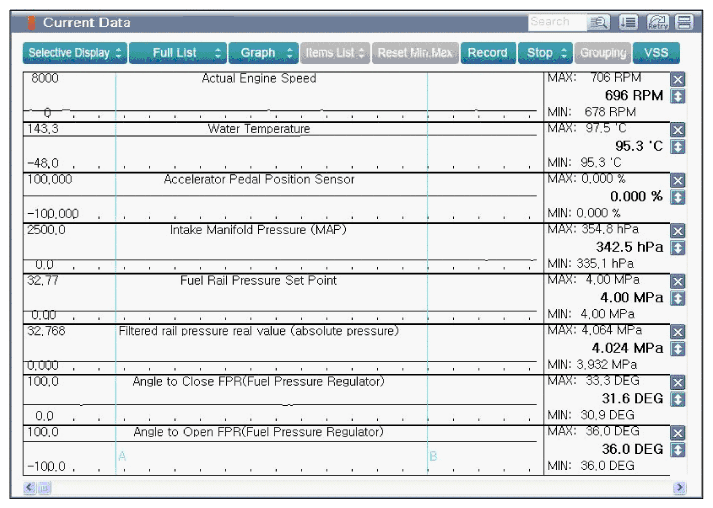Close the Water Temperature graph row
Viewport: 713px width, 508px height.
tap(678, 131)
